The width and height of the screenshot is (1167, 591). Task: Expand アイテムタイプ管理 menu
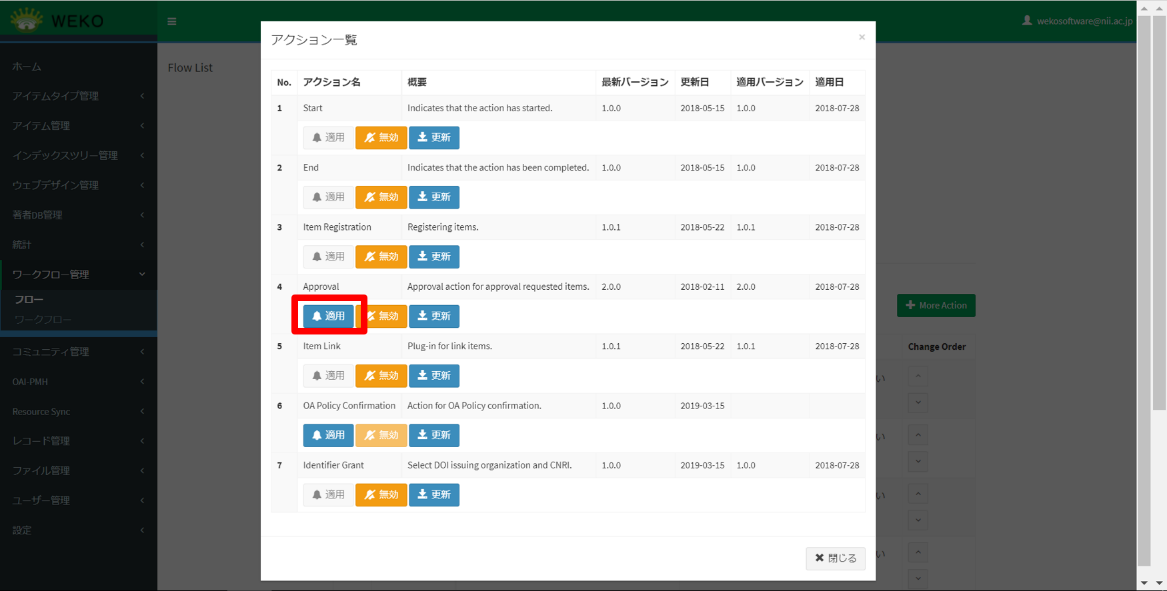[x=78, y=96]
